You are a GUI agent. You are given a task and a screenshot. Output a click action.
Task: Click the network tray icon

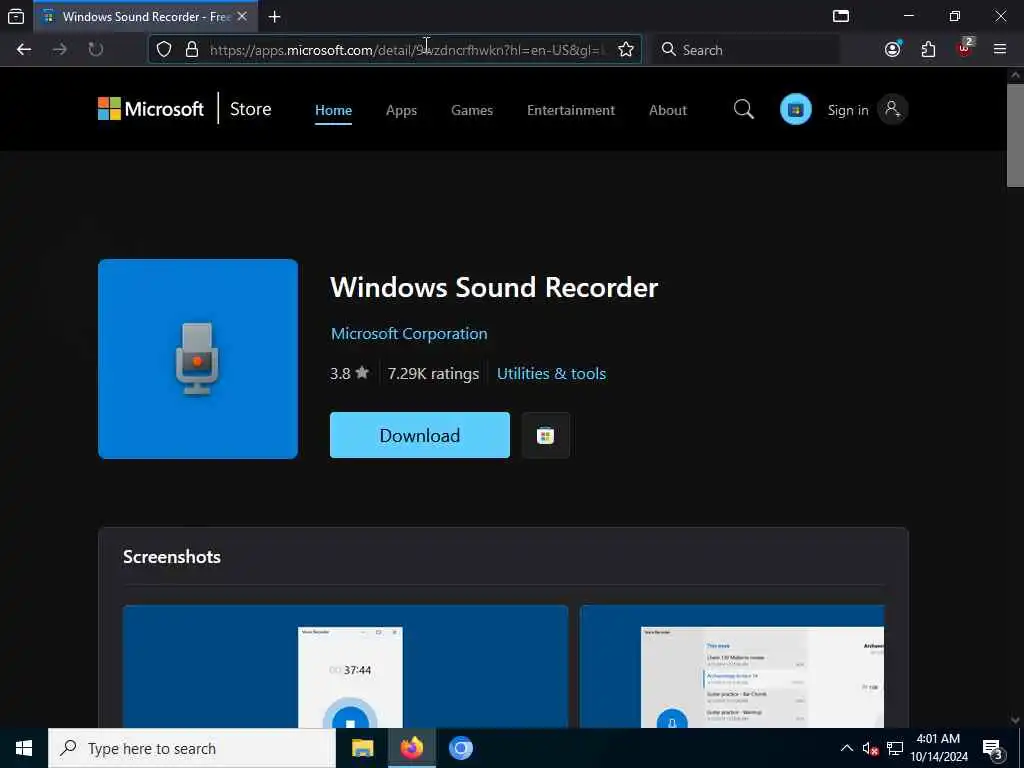895,748
